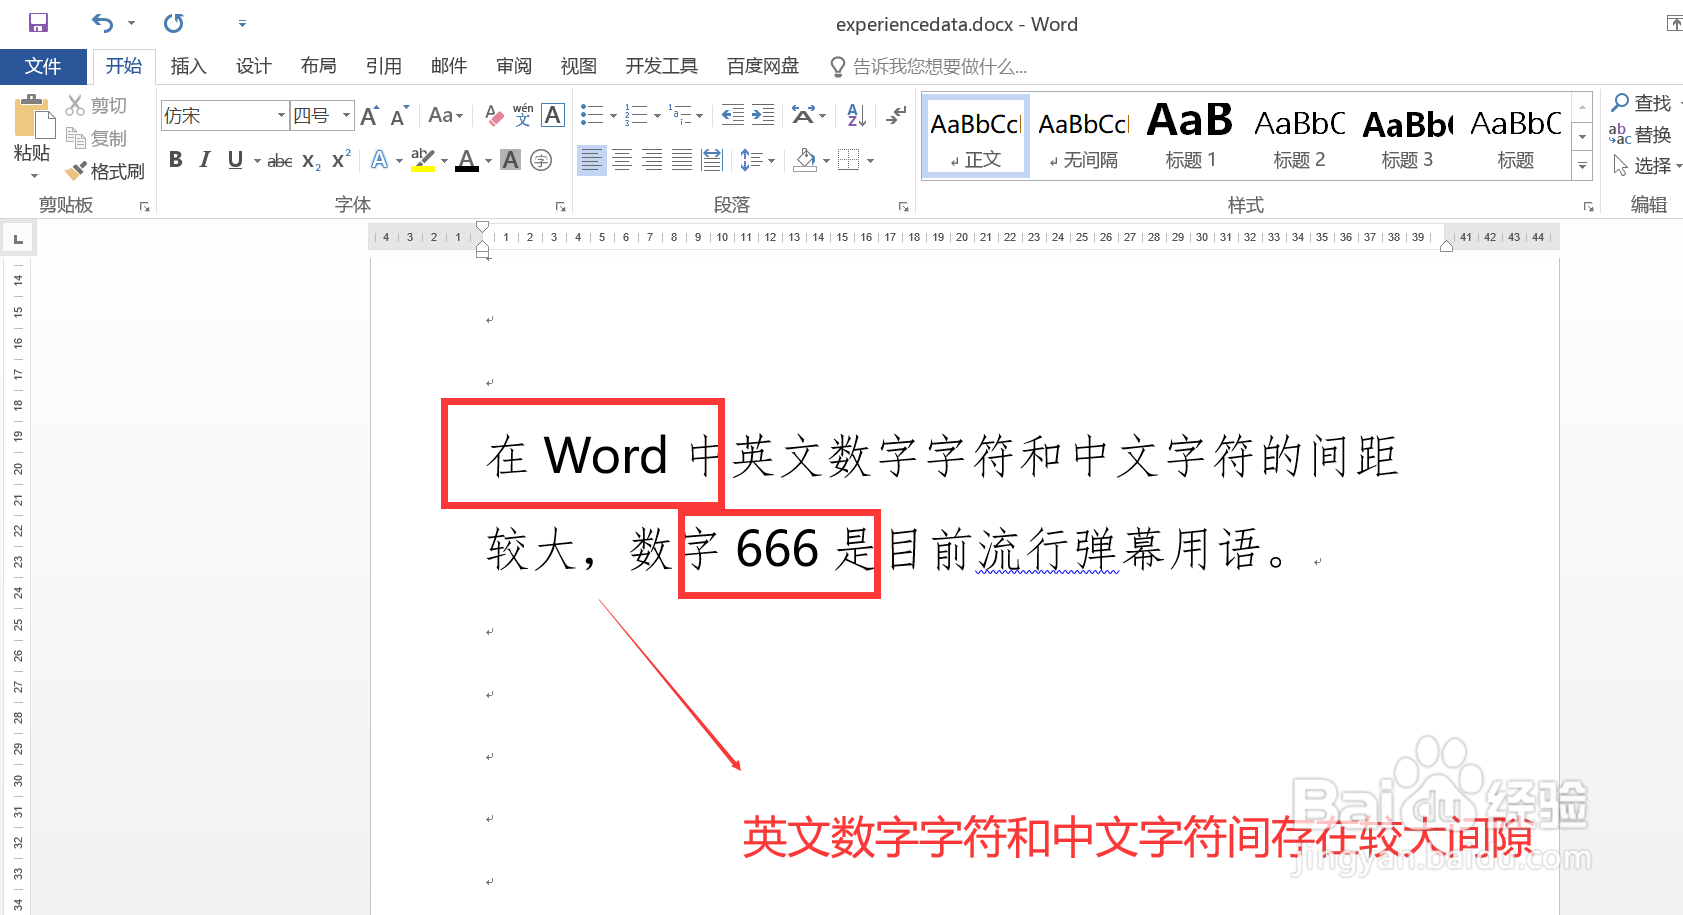Screen dimensions: 1683x915
Task: Toggle Bold formatting
Action: 176,160
